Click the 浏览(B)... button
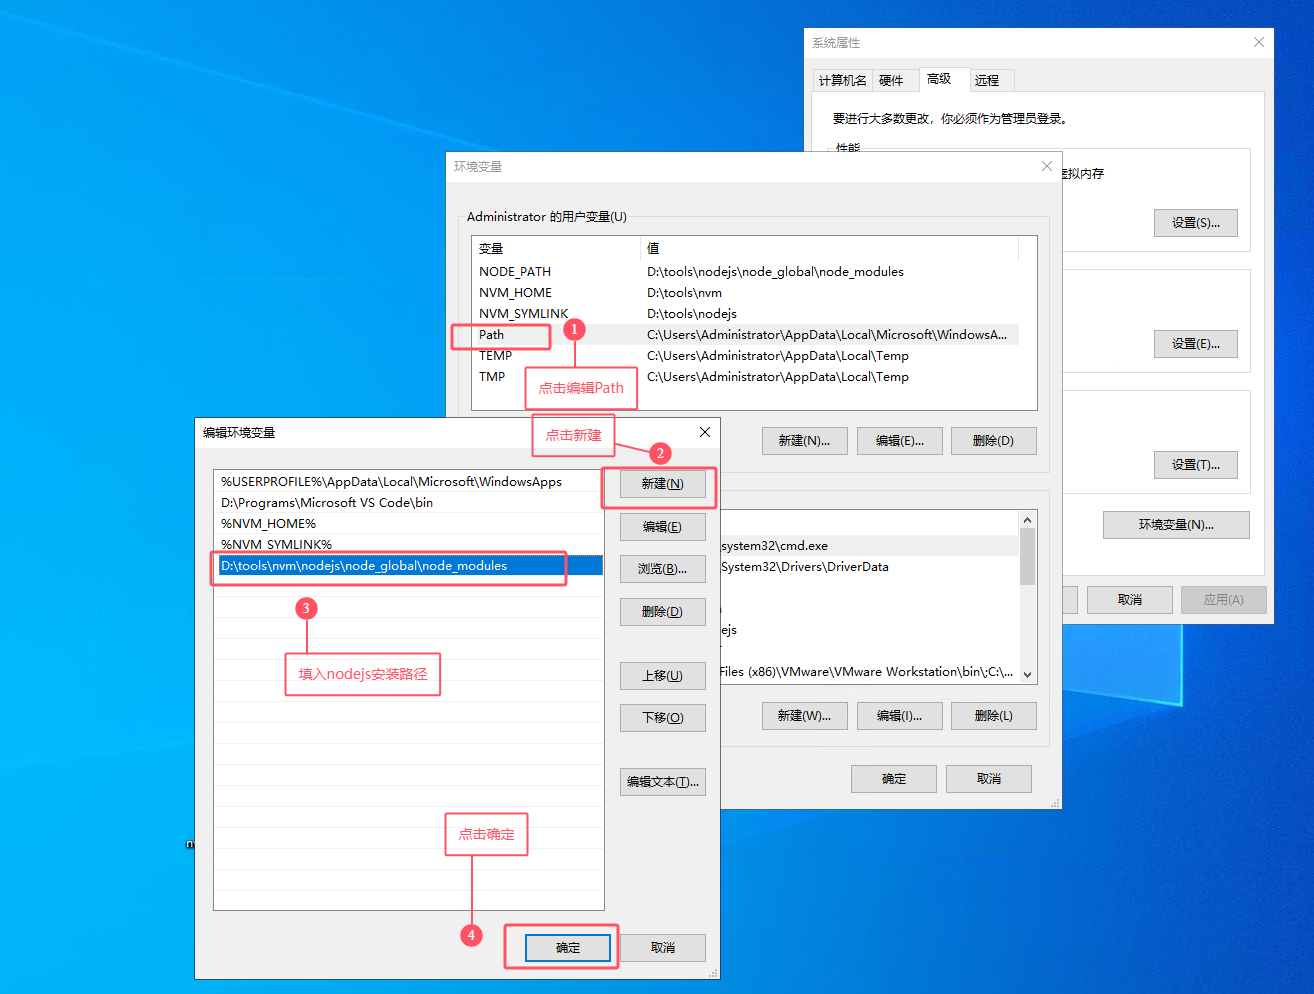This screenshot has width=1314, height=994. point(662,569)
